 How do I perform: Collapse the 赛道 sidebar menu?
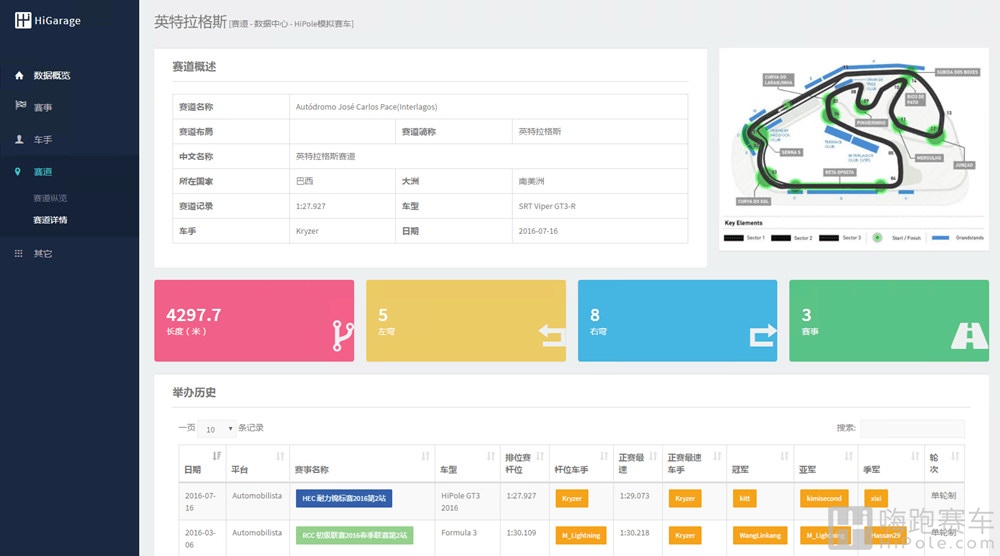tap(43, 172)
